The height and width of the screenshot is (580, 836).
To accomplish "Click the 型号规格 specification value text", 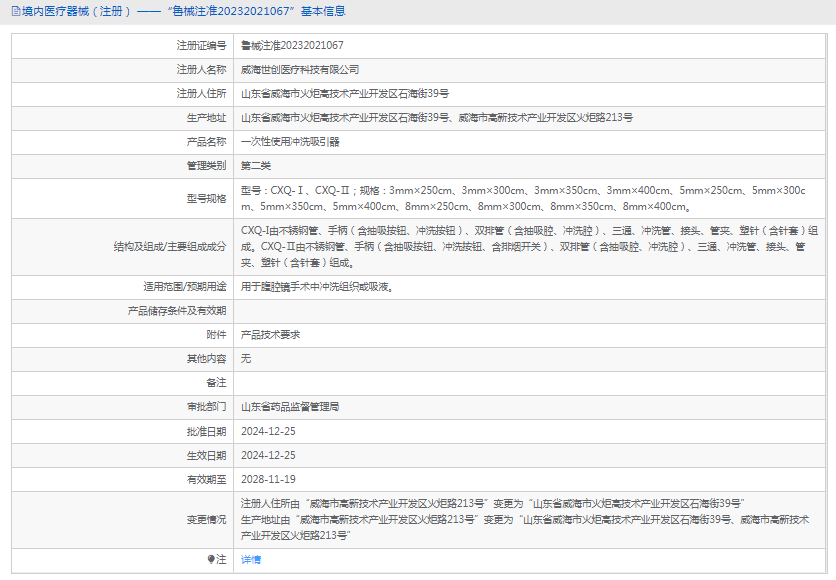I will 523,198.
